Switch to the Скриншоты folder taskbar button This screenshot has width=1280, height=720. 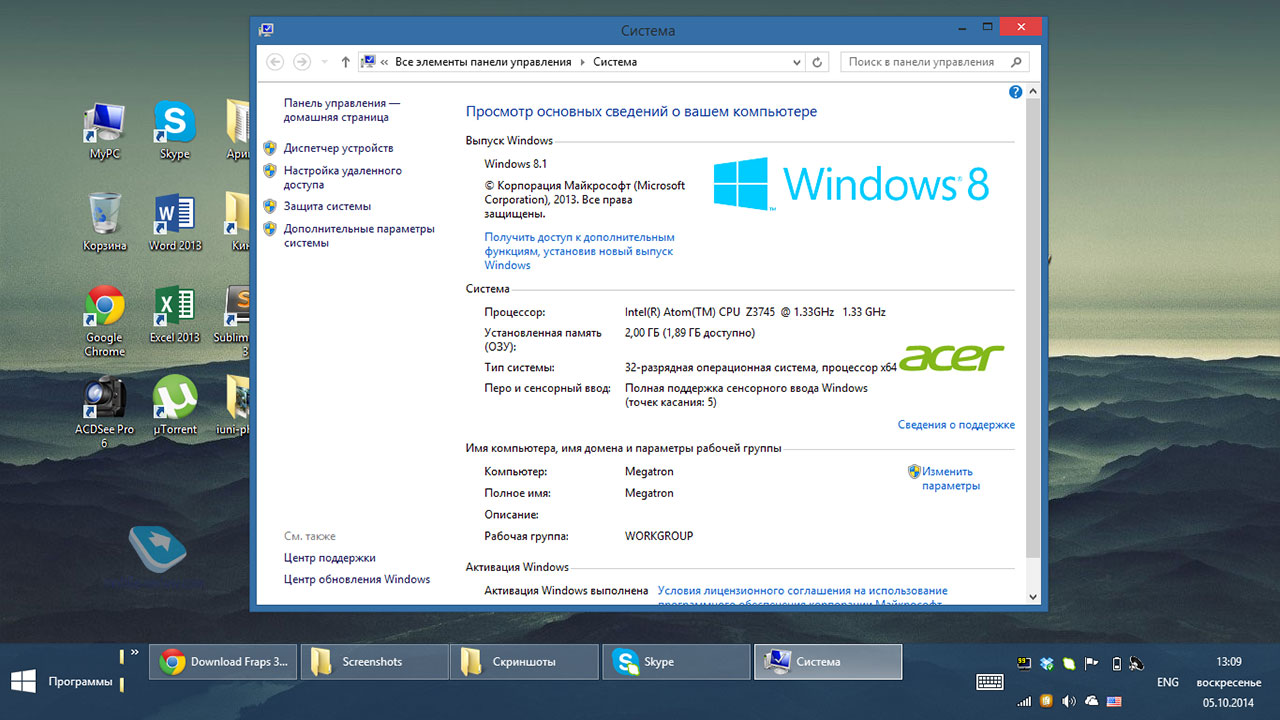pos(524,662)
